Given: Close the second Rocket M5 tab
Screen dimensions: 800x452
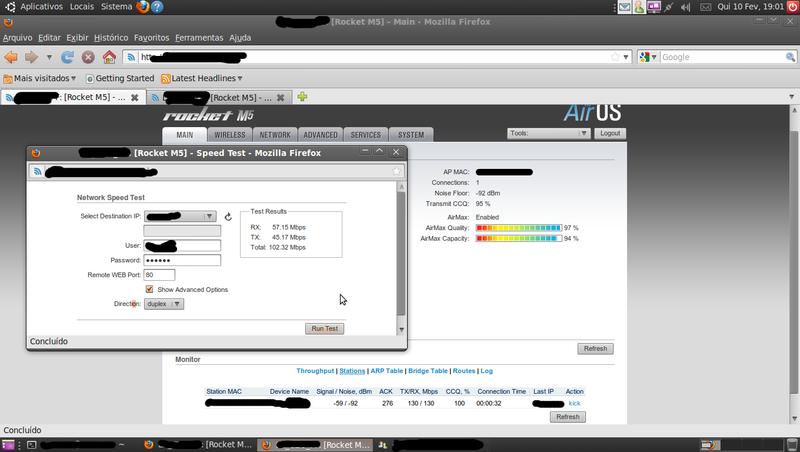Looking at the screenshot, I should (x=280, y=97).
